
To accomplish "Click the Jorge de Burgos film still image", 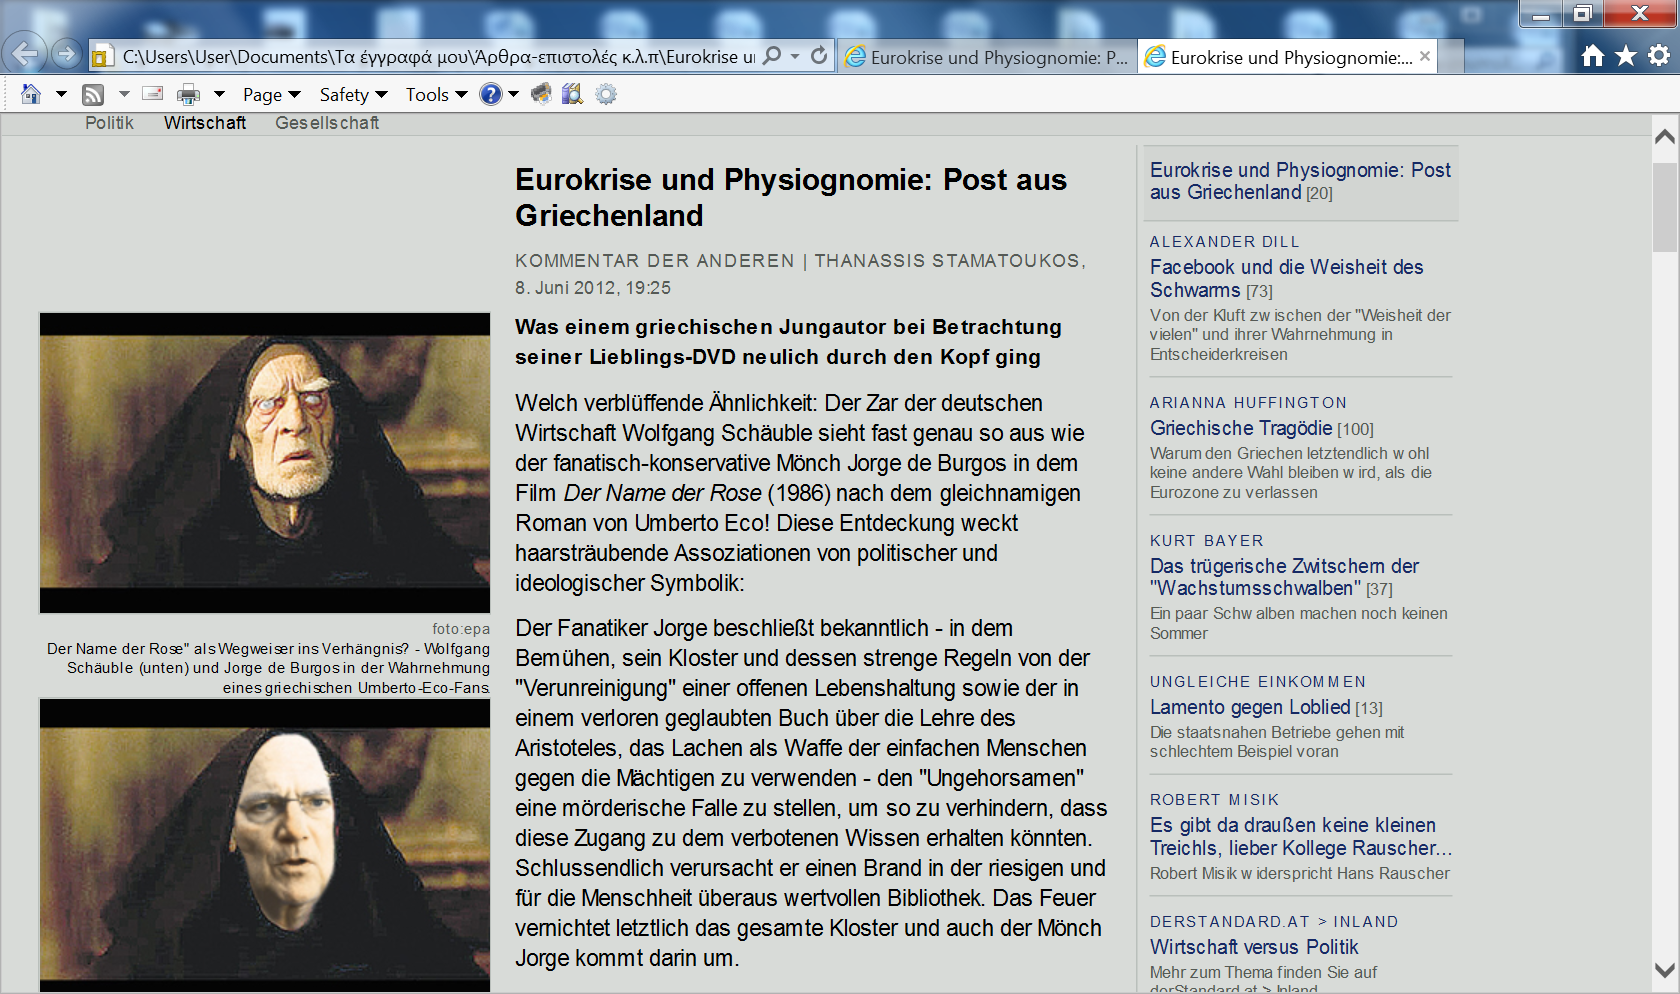I will (x=265, y=462).
